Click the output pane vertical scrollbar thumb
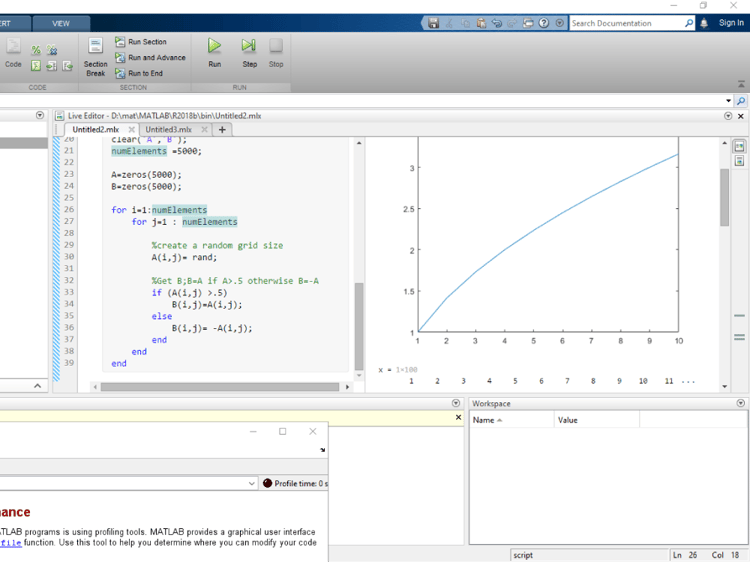Viewport: 750px width, 562px height. (725, 197)
